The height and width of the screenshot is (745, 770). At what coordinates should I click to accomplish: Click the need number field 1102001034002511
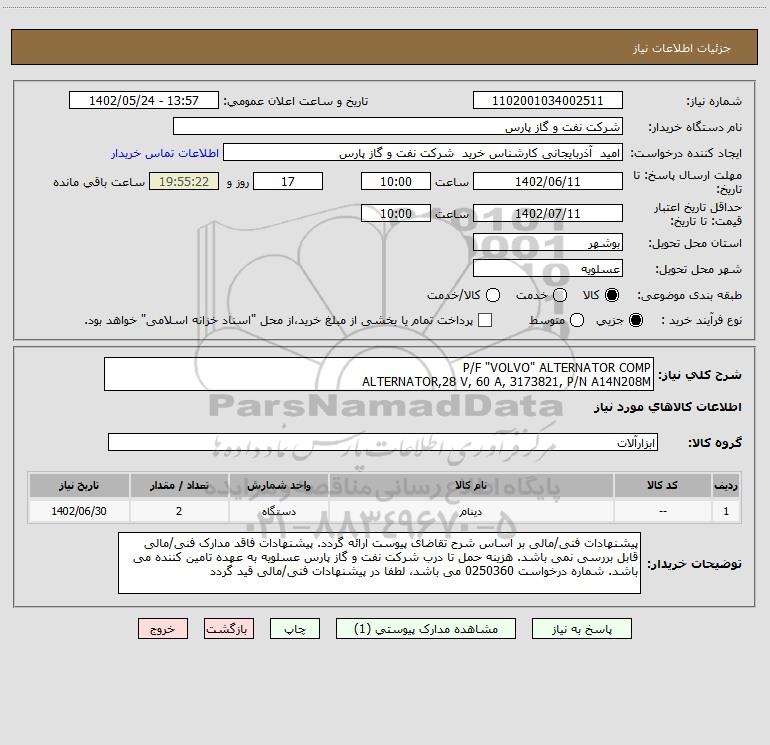pos(548,101)
